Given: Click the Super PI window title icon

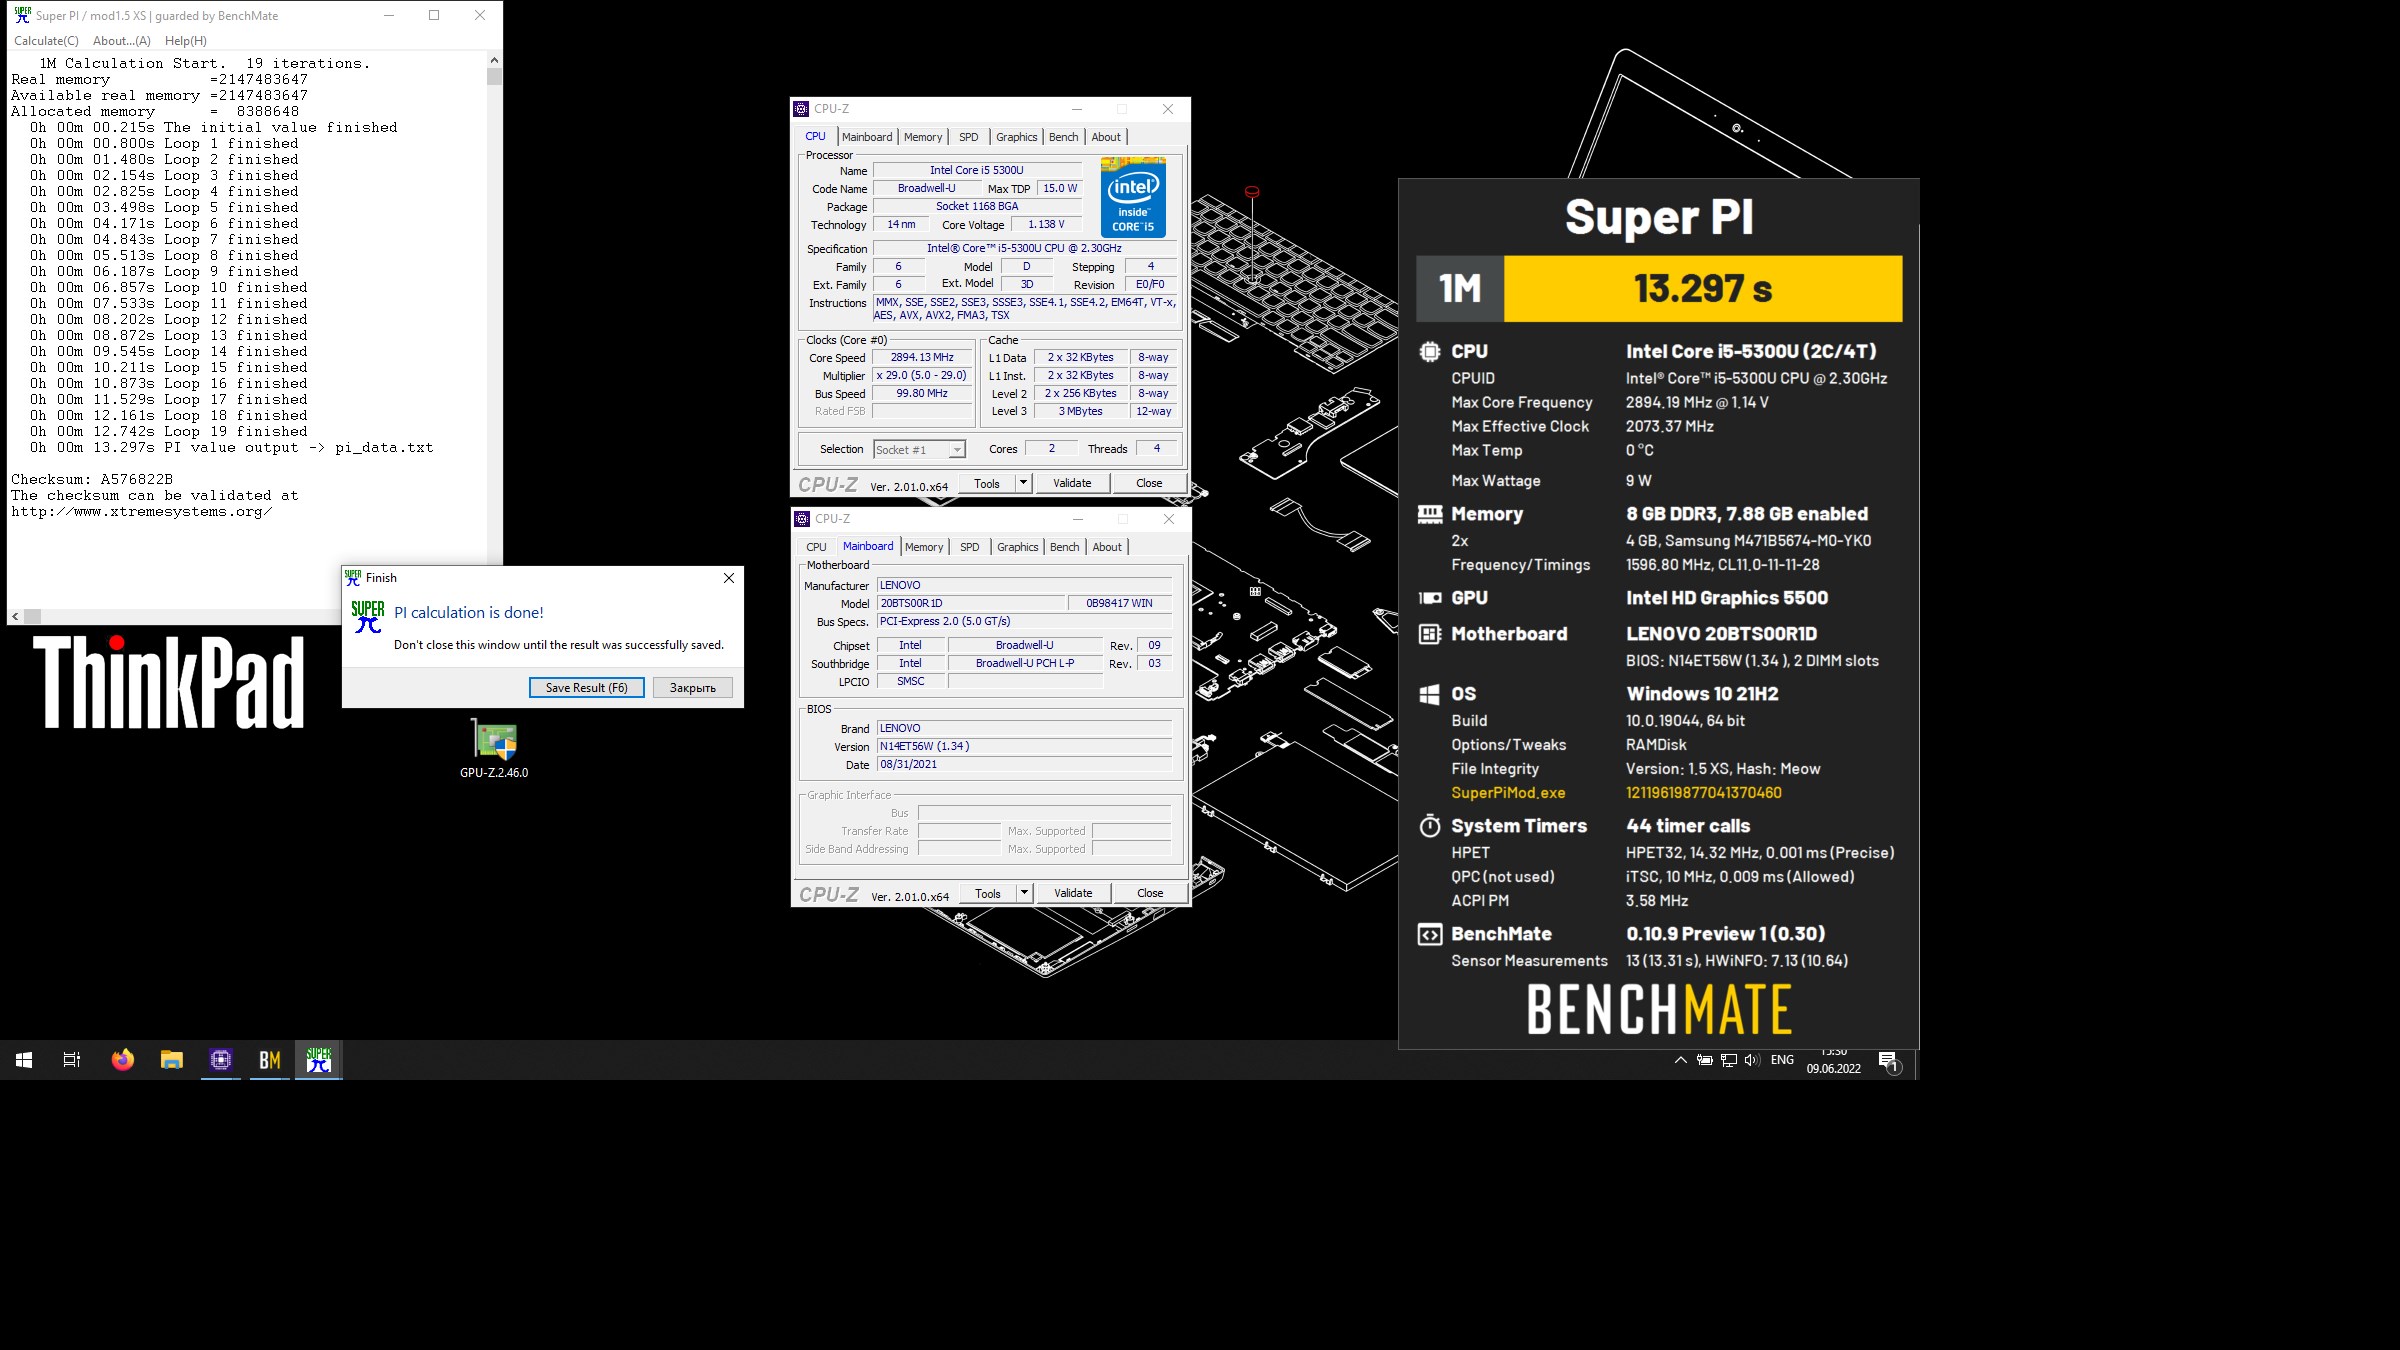Looking at the screenshot, I should pos(22,15).
